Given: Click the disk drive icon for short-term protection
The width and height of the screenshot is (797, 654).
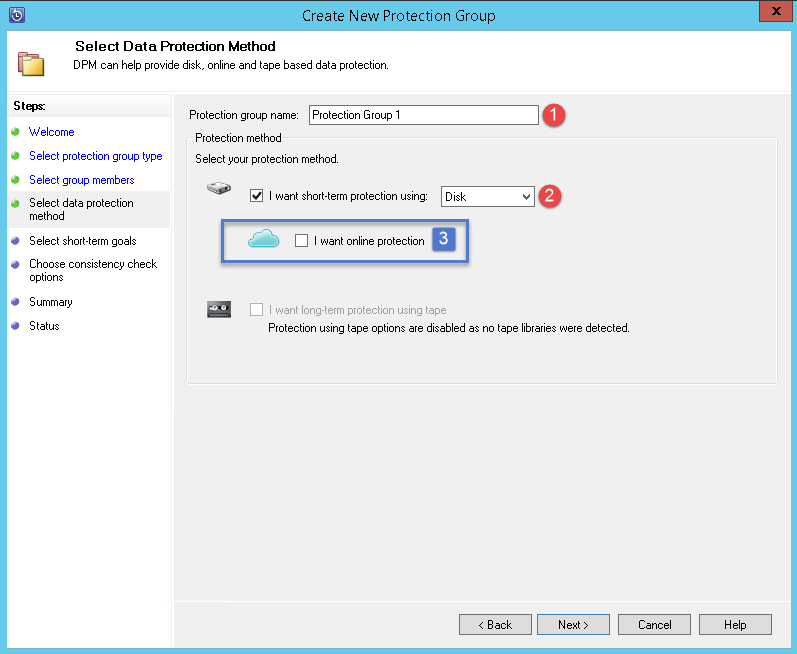Looking at the screenshot, I should (219, 188).
